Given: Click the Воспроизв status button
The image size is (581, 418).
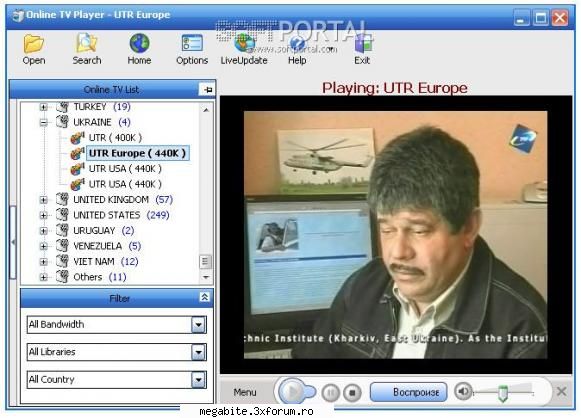Looking at the screenshot, I should [408, 392].
